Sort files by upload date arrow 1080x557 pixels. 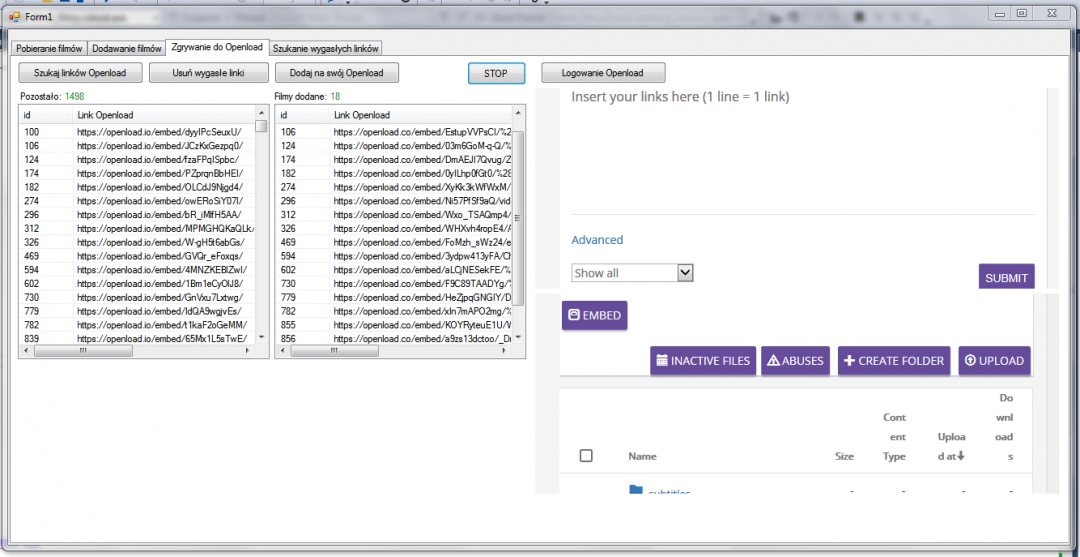pyautogui.click(x=961, y=456)
